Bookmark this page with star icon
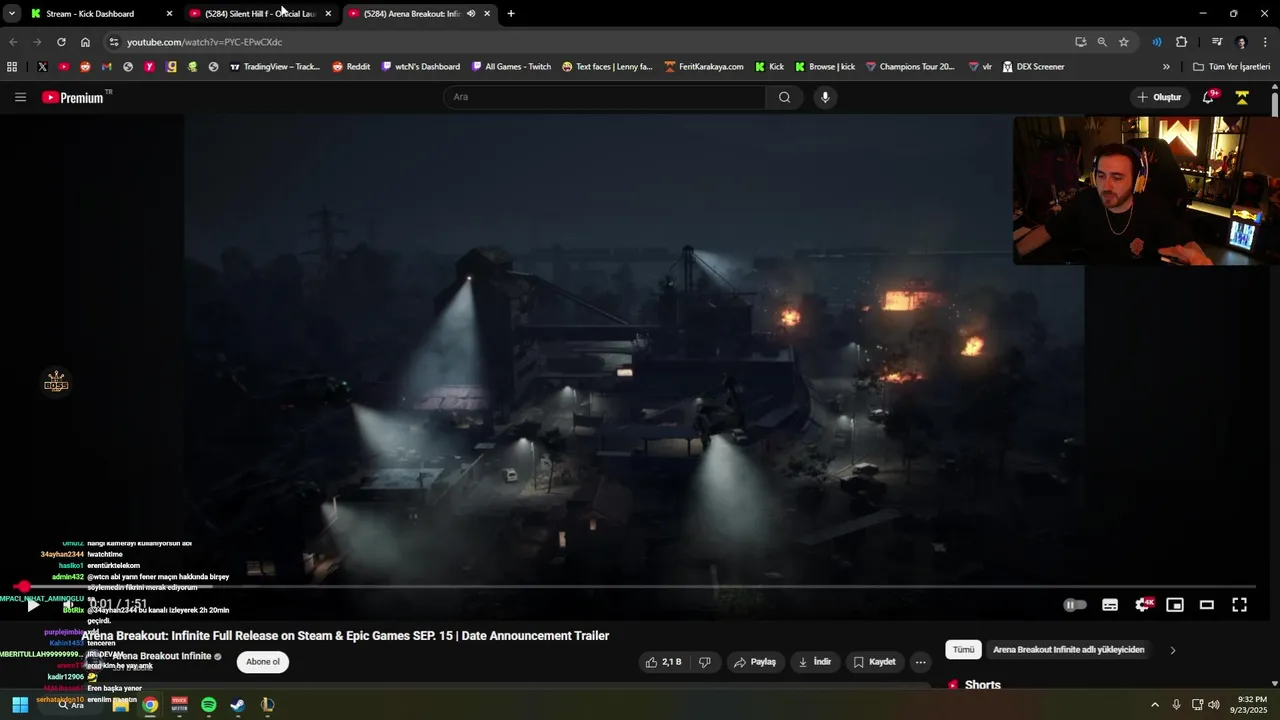 [1124, 42]
